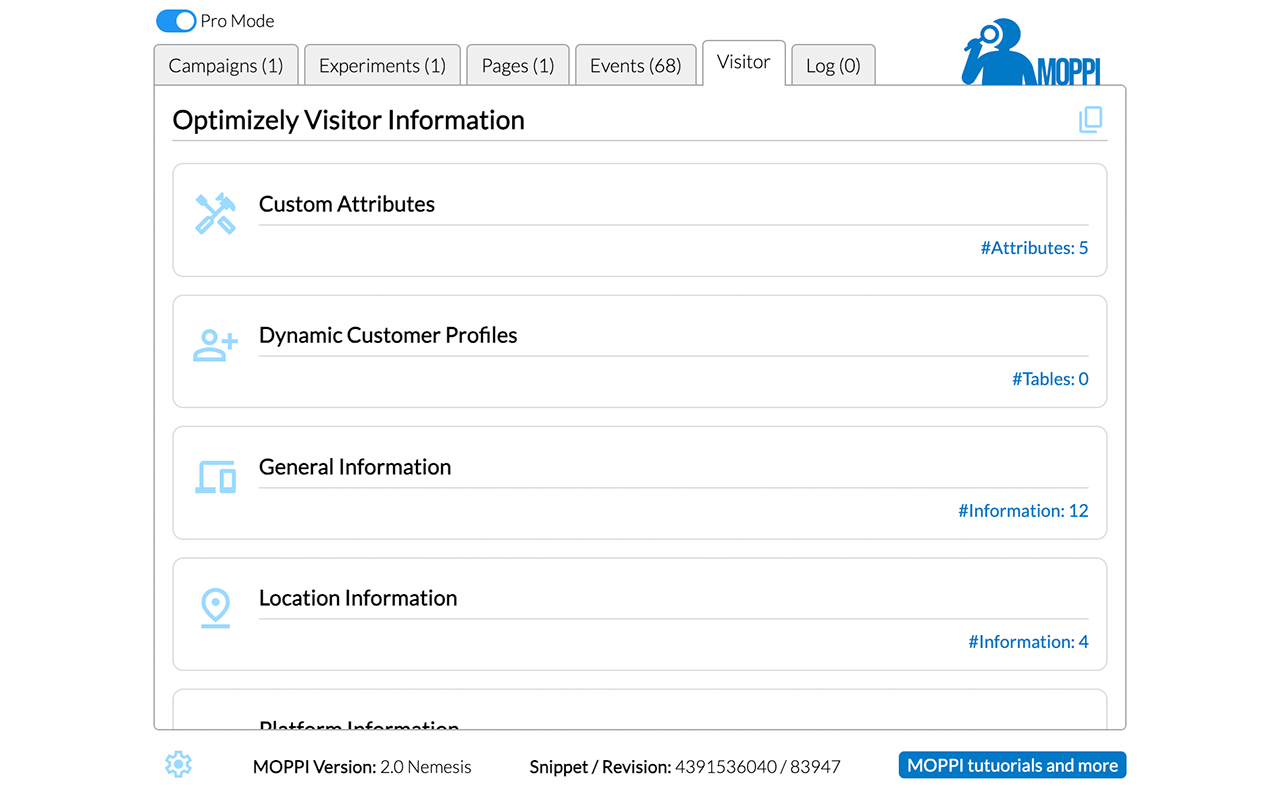Click the #Tables: 0 count
The image size is (1280, 800).
click(1050, 379)
